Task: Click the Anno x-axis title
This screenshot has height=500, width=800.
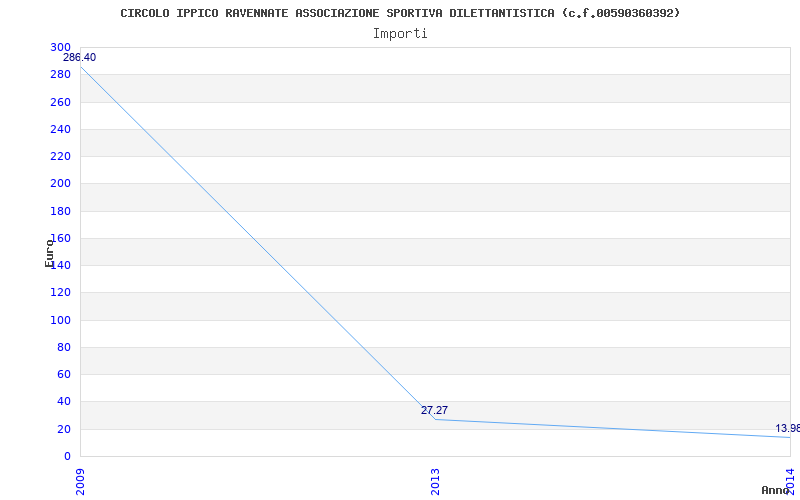Action: click(x=775, y=490)
